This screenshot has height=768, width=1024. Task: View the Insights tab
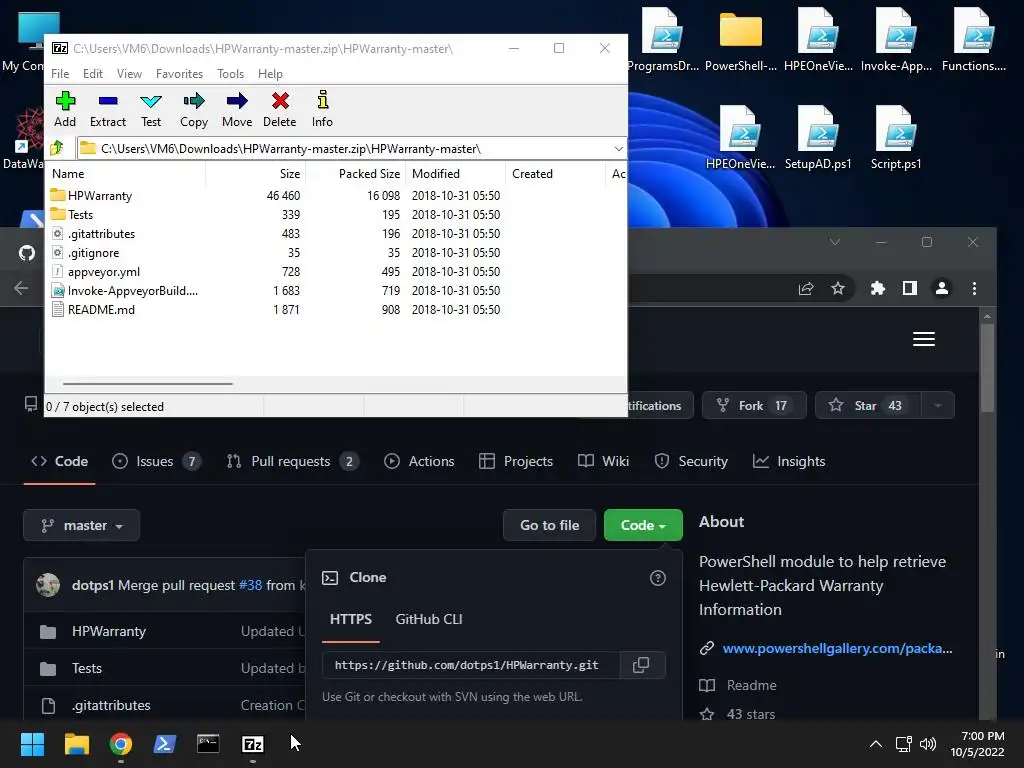[x=789, y=461]
